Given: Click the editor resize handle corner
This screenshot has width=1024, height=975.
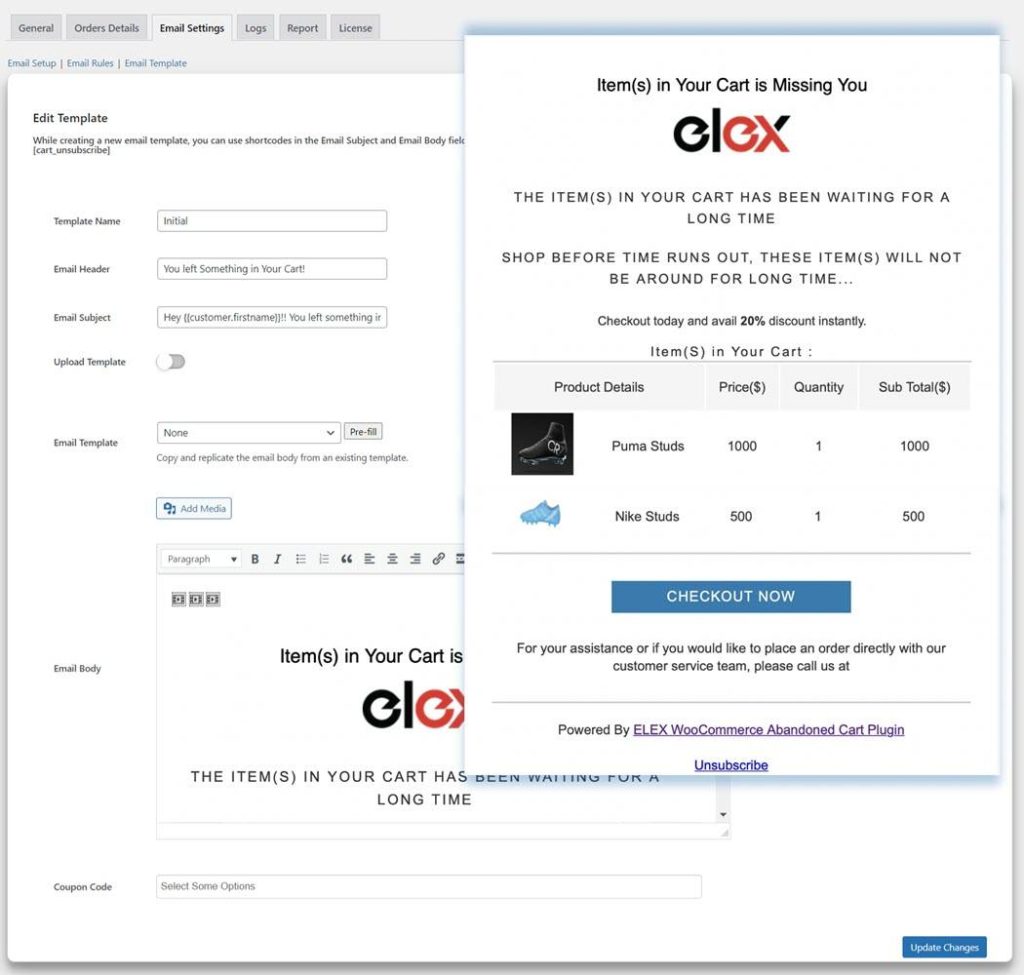Looking at the screenshot, I should pyautogui.click(x=724, y=832).
